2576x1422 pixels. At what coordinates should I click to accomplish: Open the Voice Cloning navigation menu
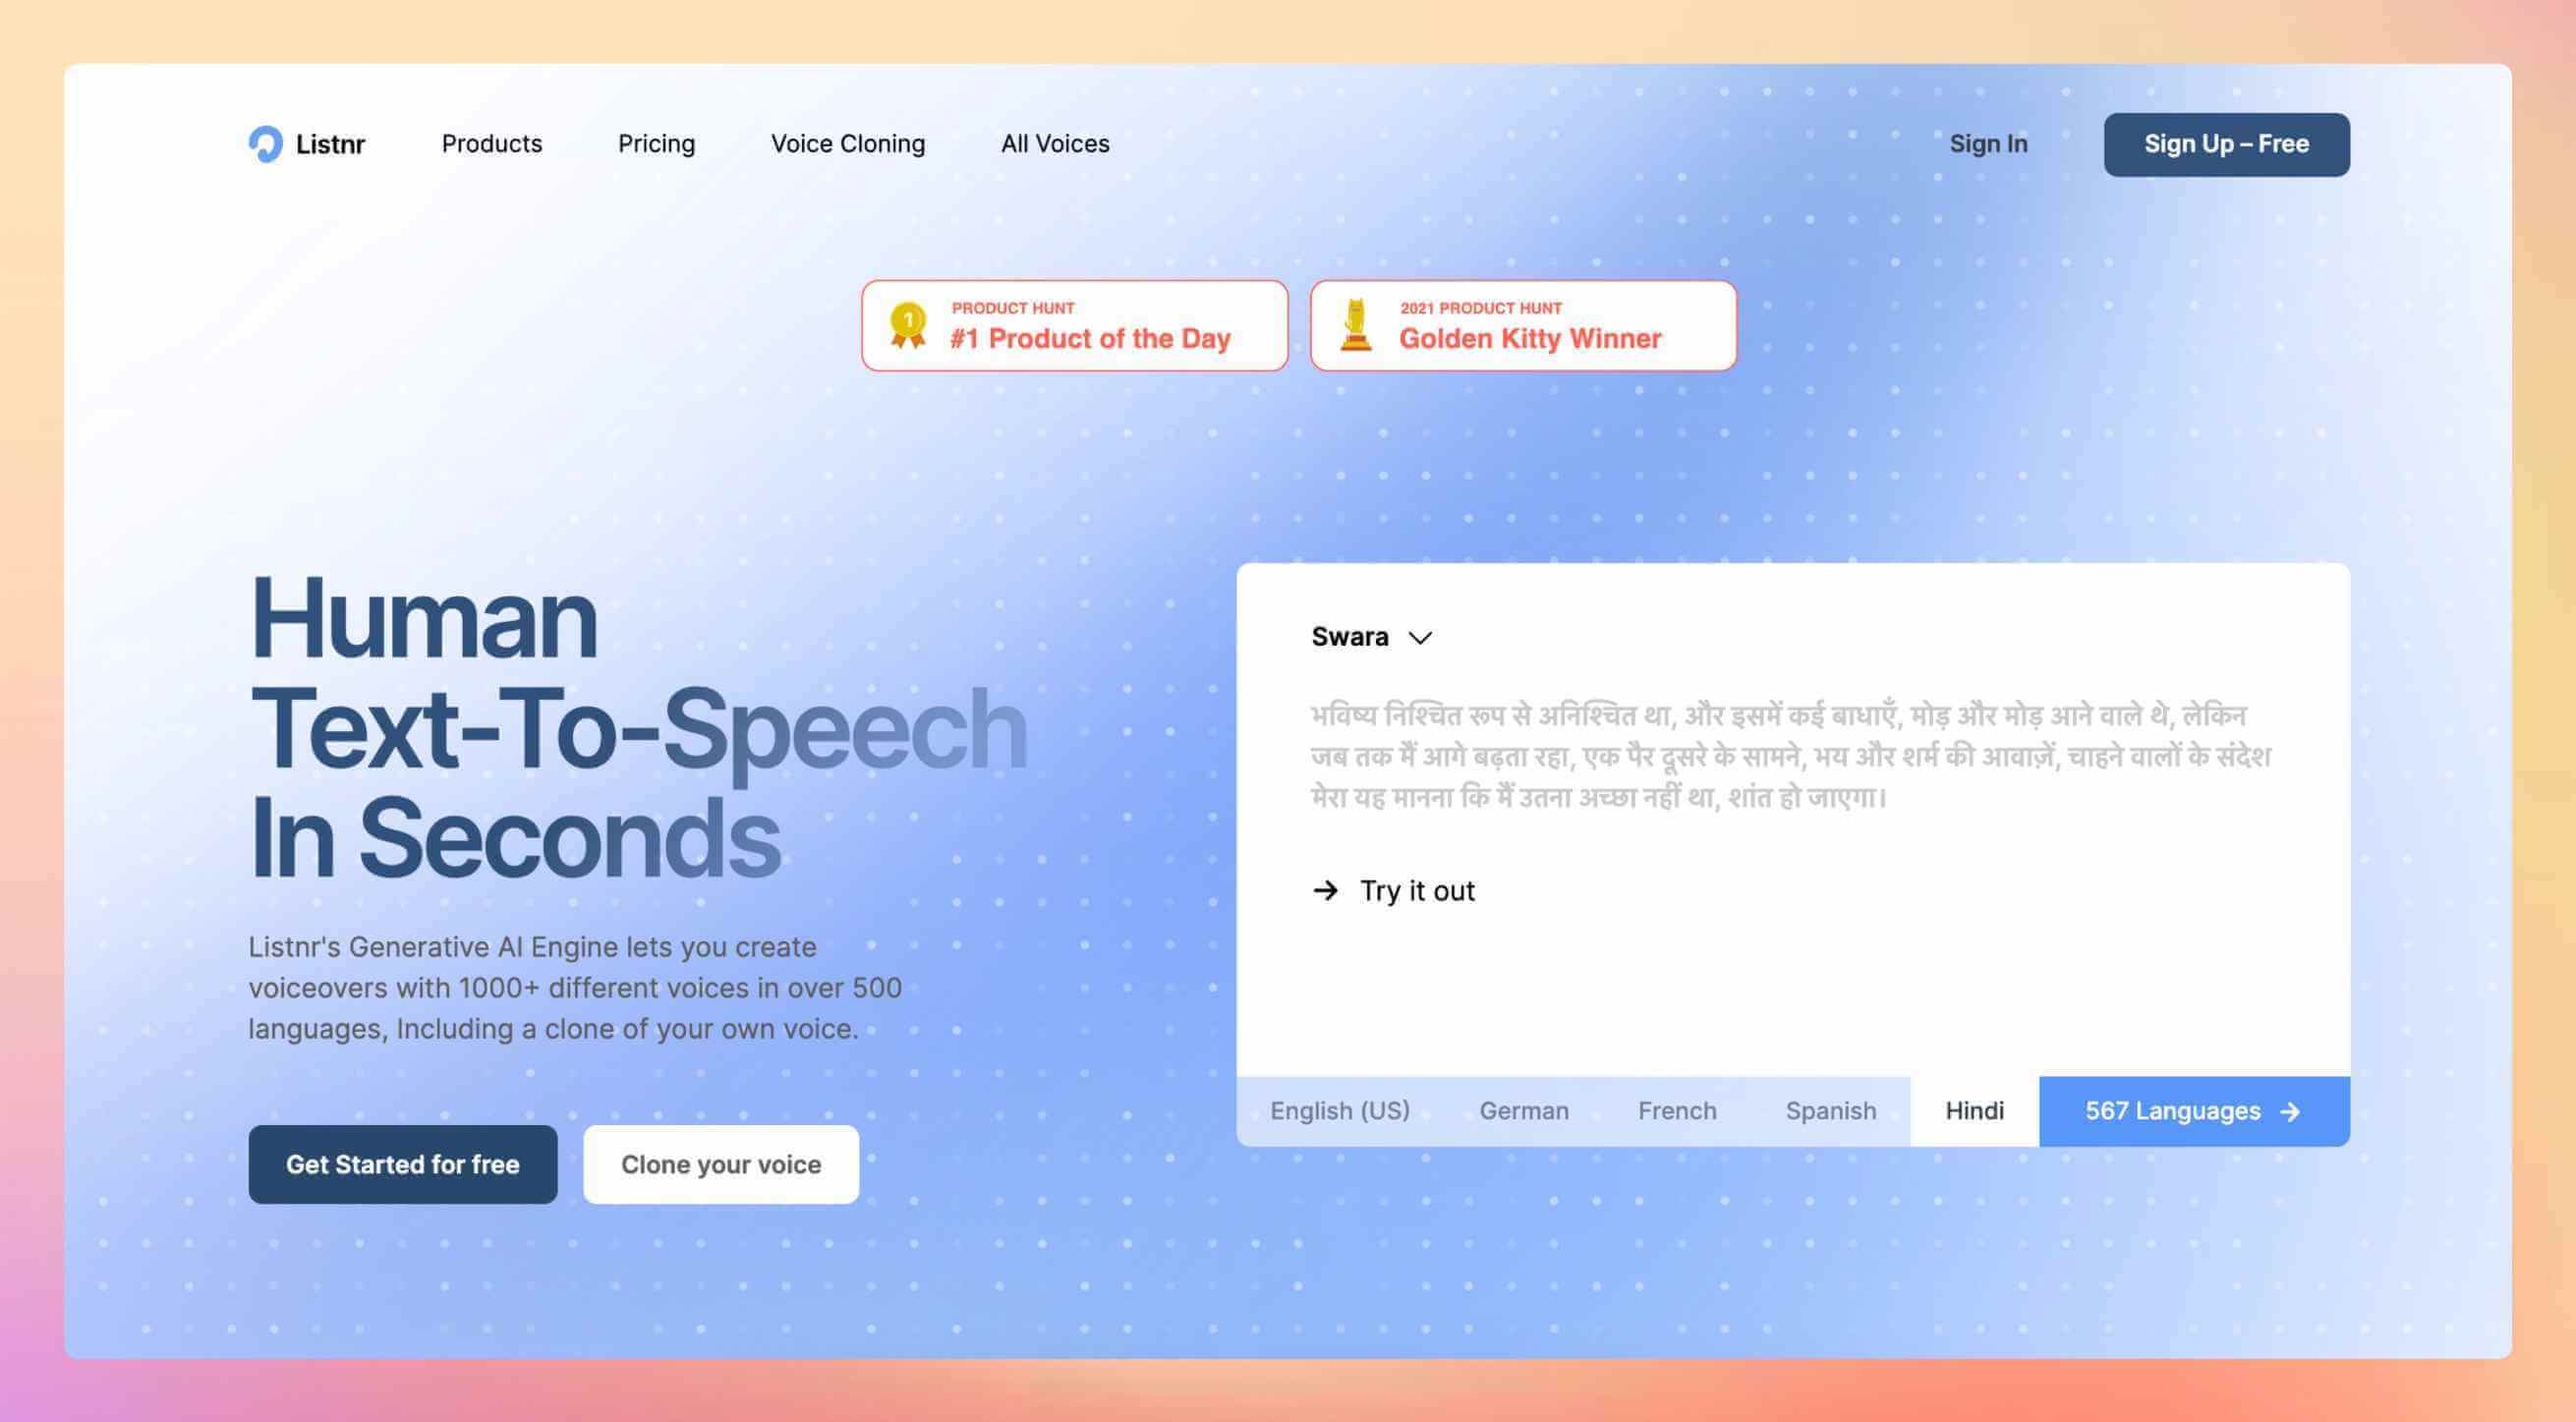click(x=847, y=143)
